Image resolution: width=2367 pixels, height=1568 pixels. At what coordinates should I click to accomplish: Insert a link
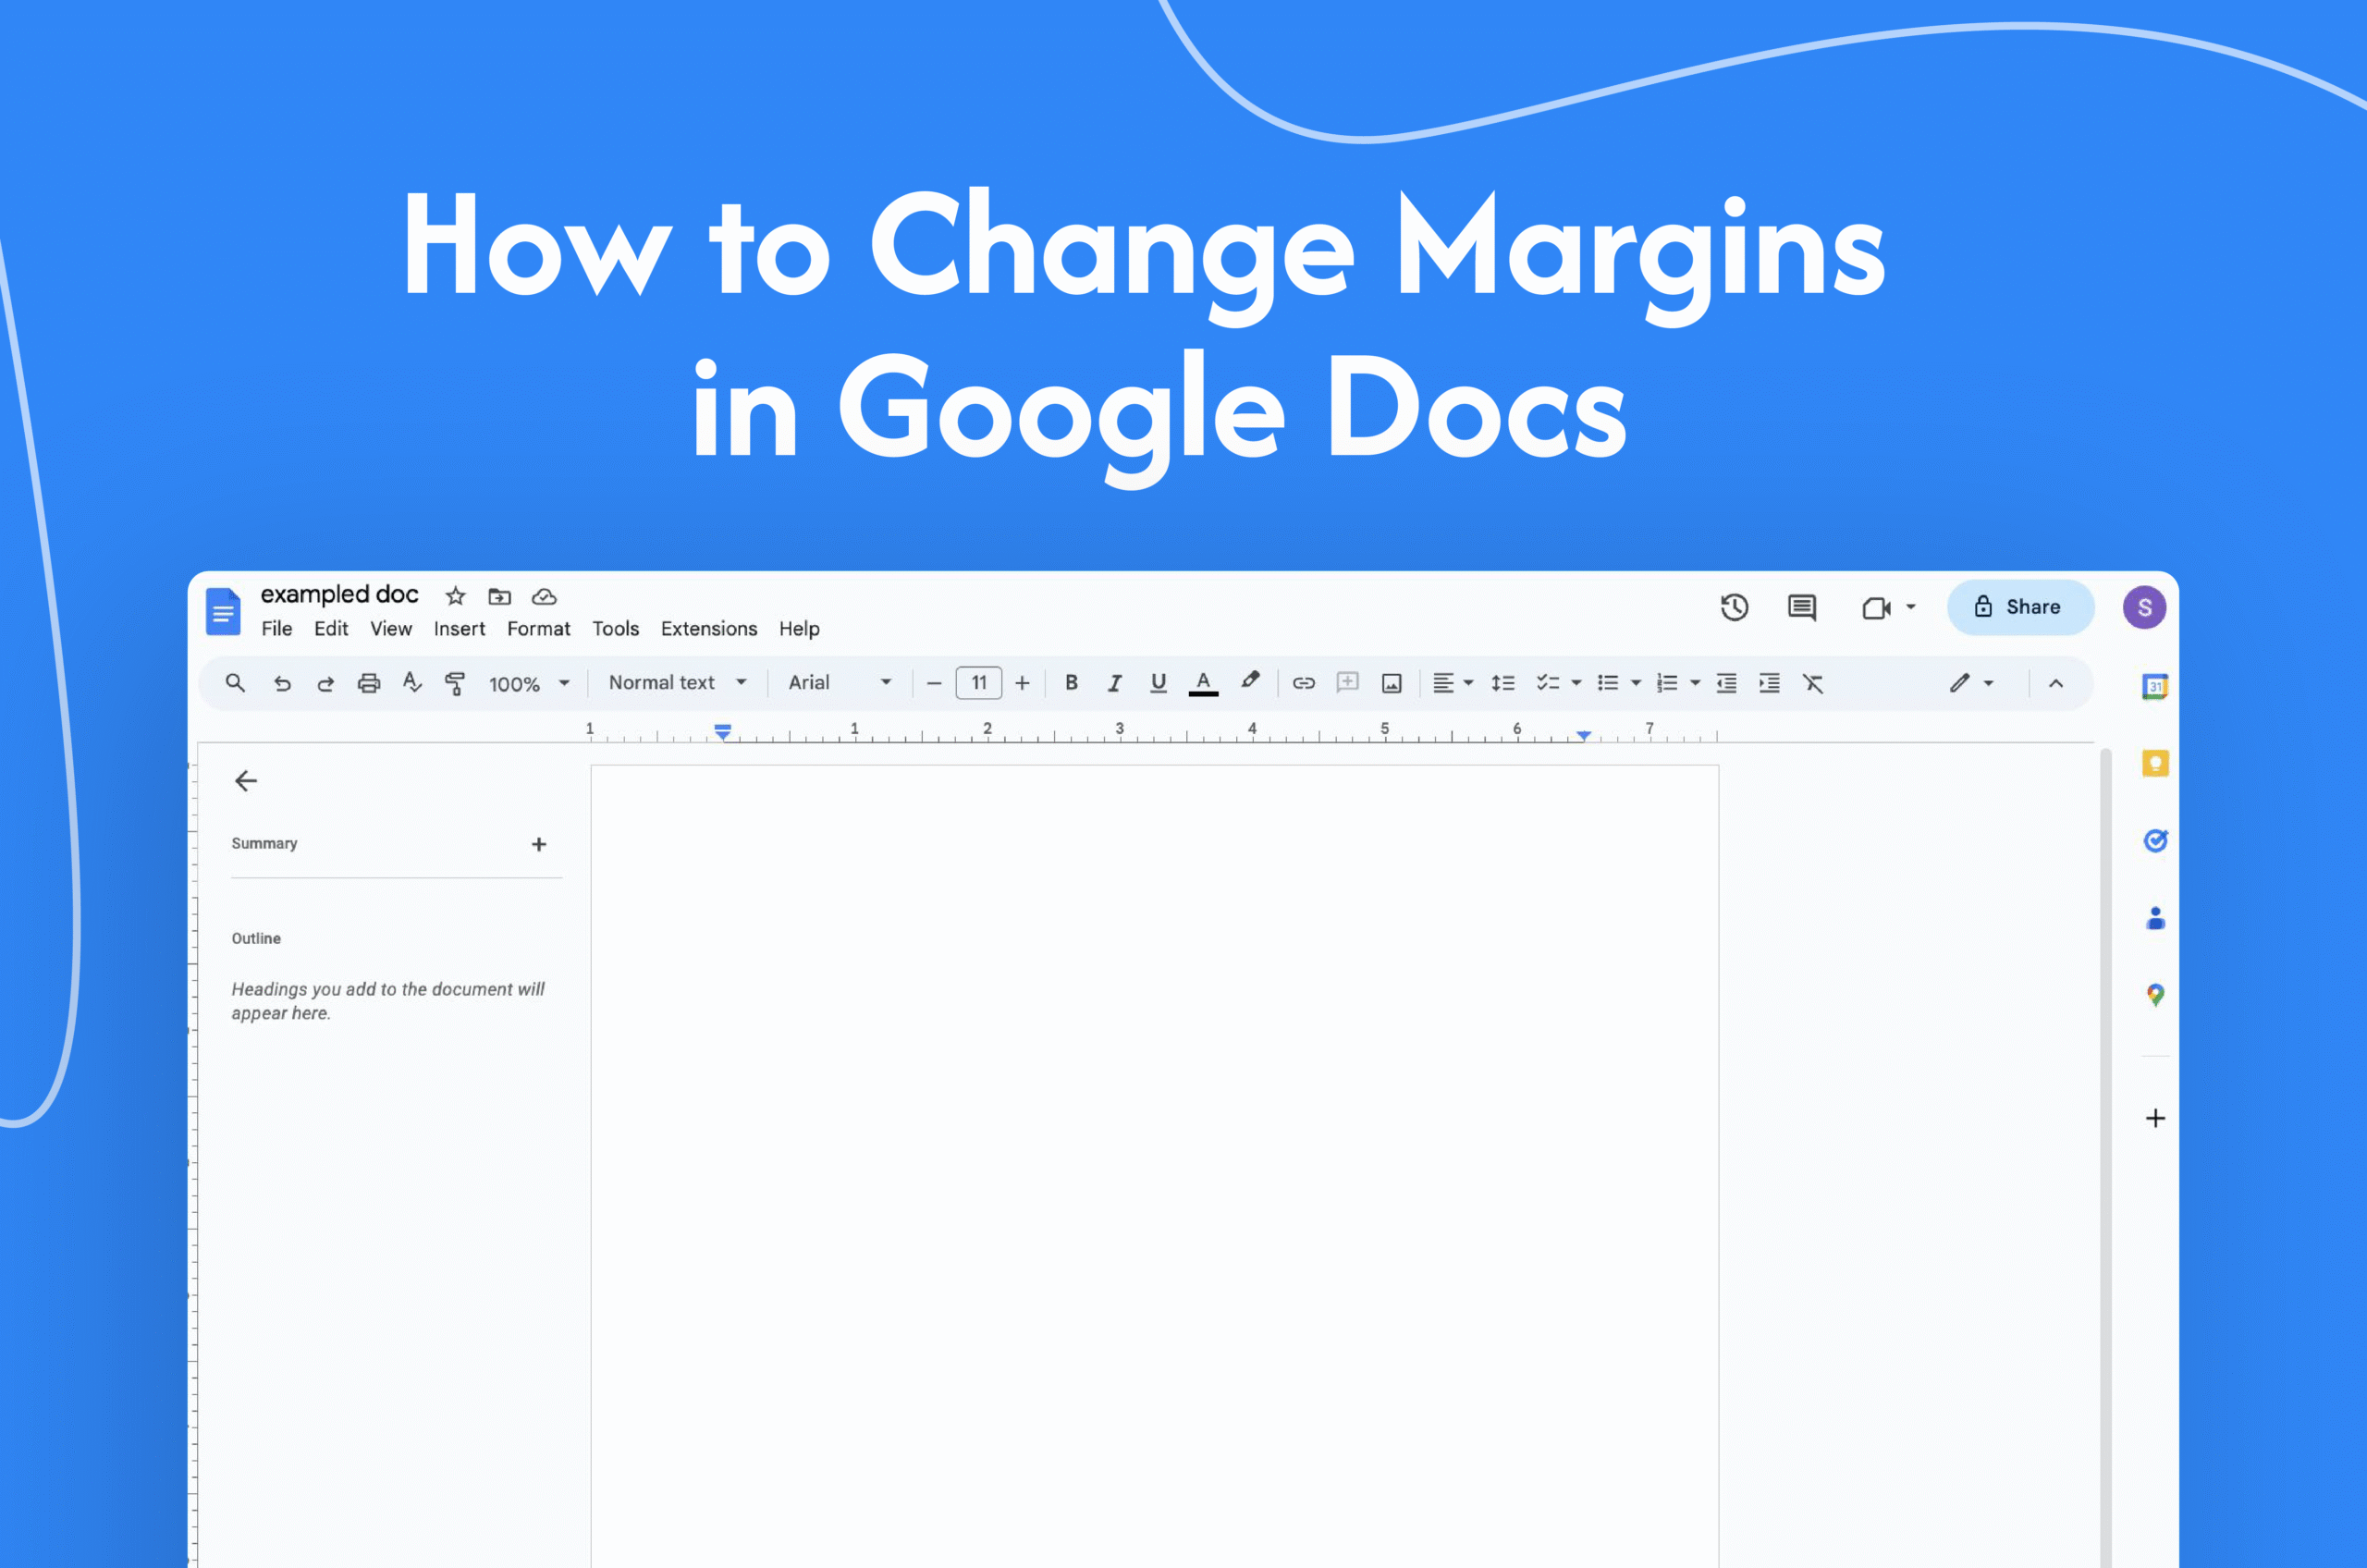pyautogui.click(x=1303, y=682)
